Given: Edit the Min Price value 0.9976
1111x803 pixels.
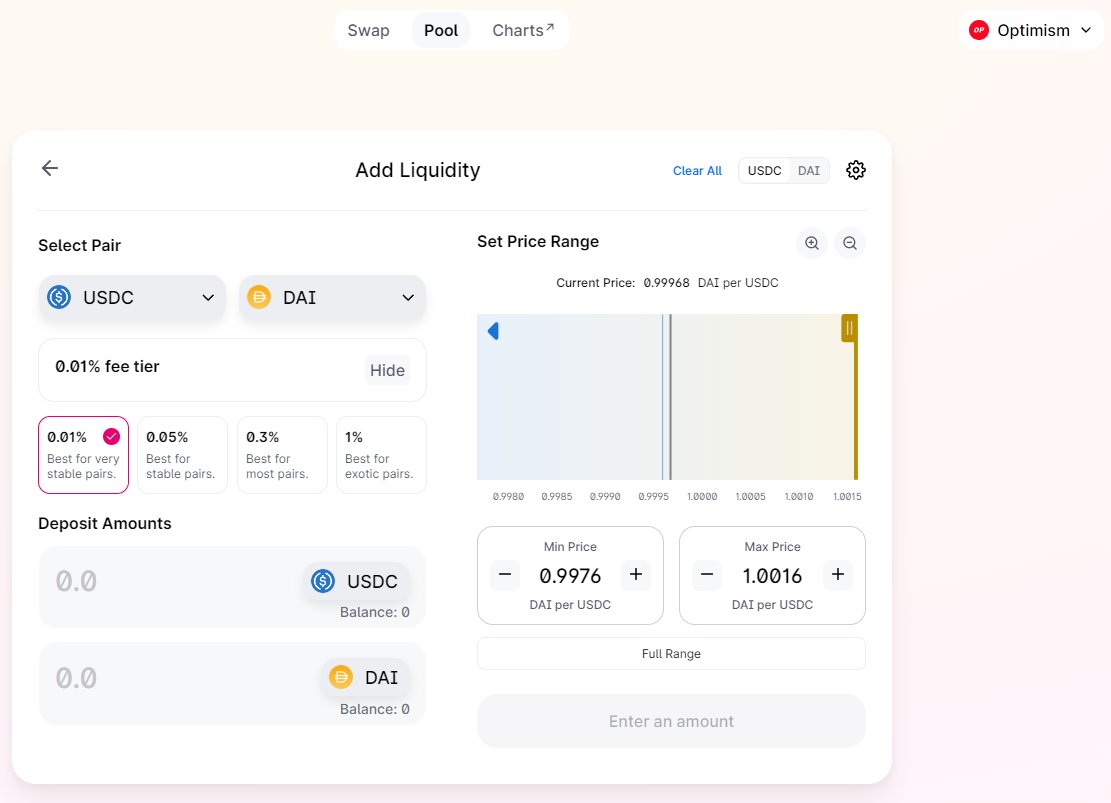Looking at the screenshot, I should pyautogui.click(x=570, y=575).
